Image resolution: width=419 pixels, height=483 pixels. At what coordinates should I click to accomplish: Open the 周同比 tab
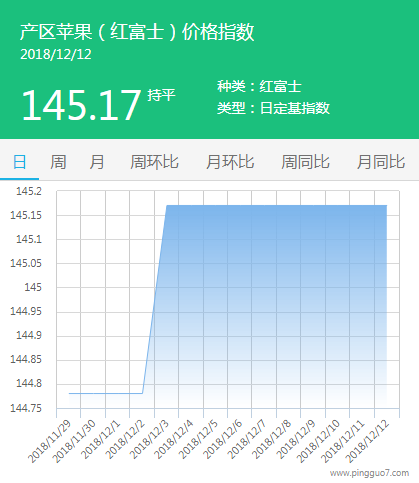(x=305, y=162)
